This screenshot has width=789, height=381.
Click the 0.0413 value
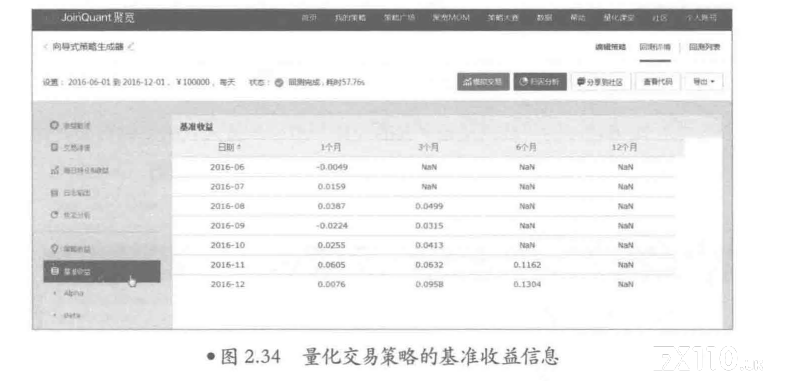[x=429, y=246]
